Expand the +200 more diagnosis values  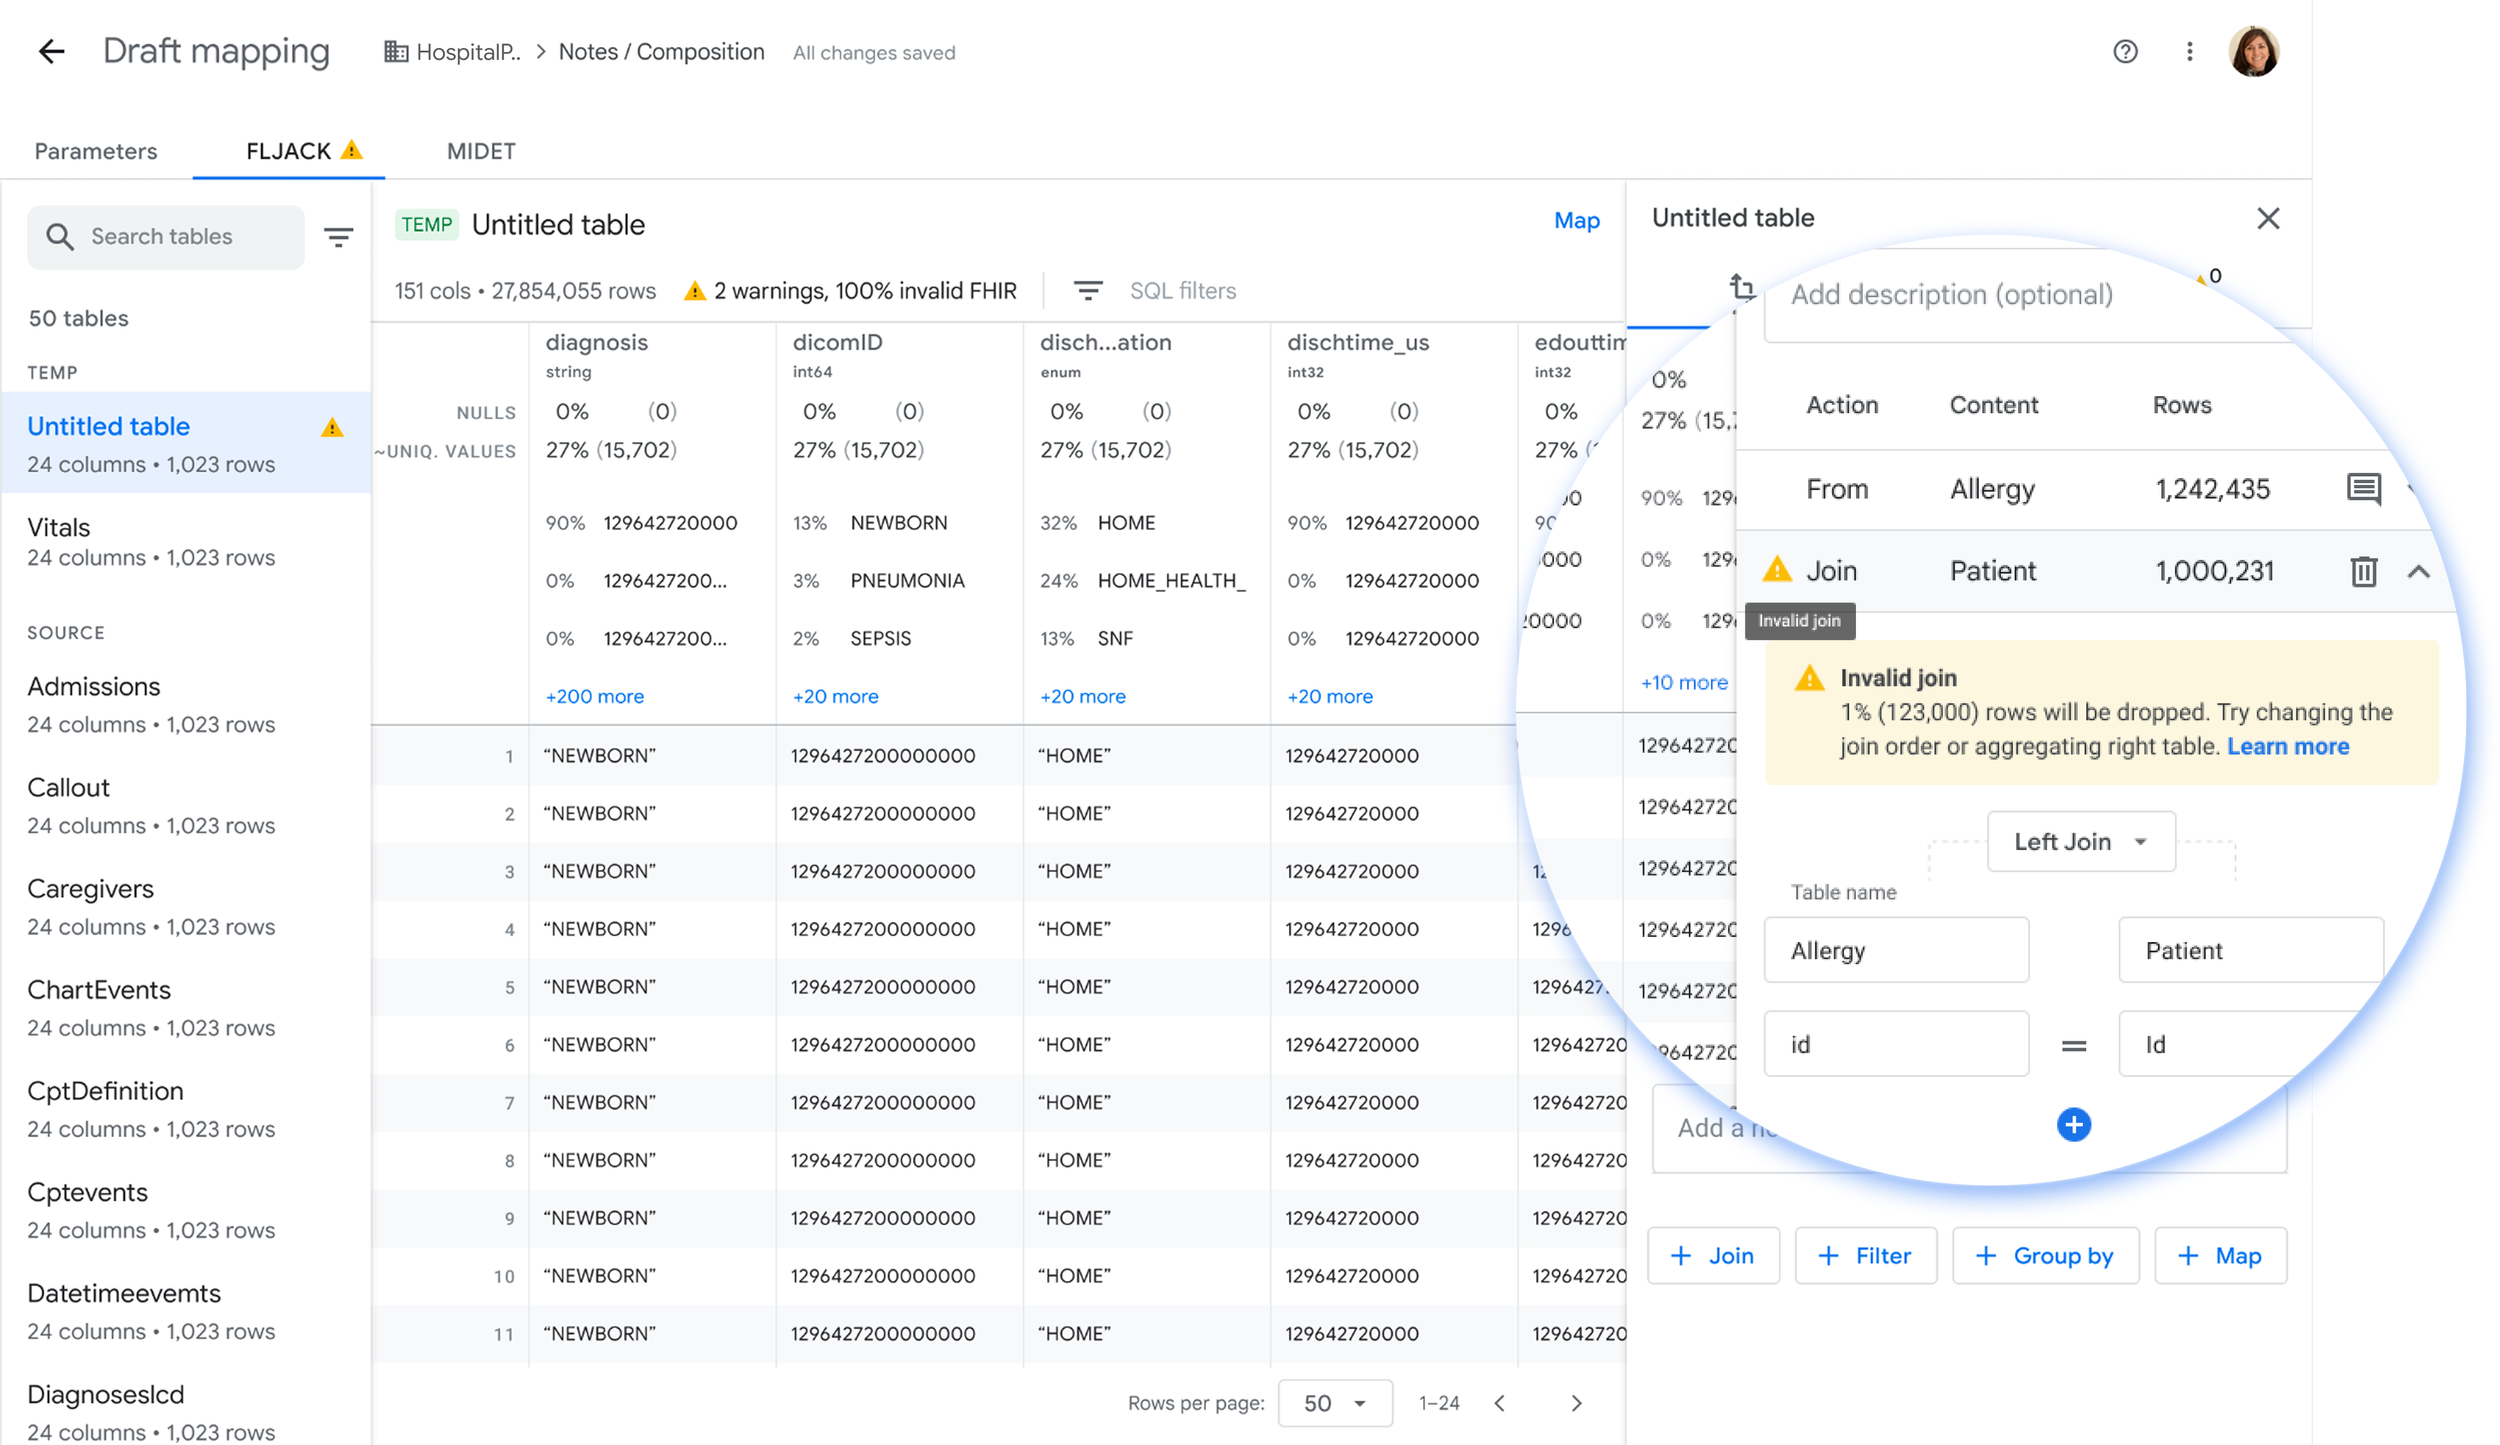click(x=594, y=696)
